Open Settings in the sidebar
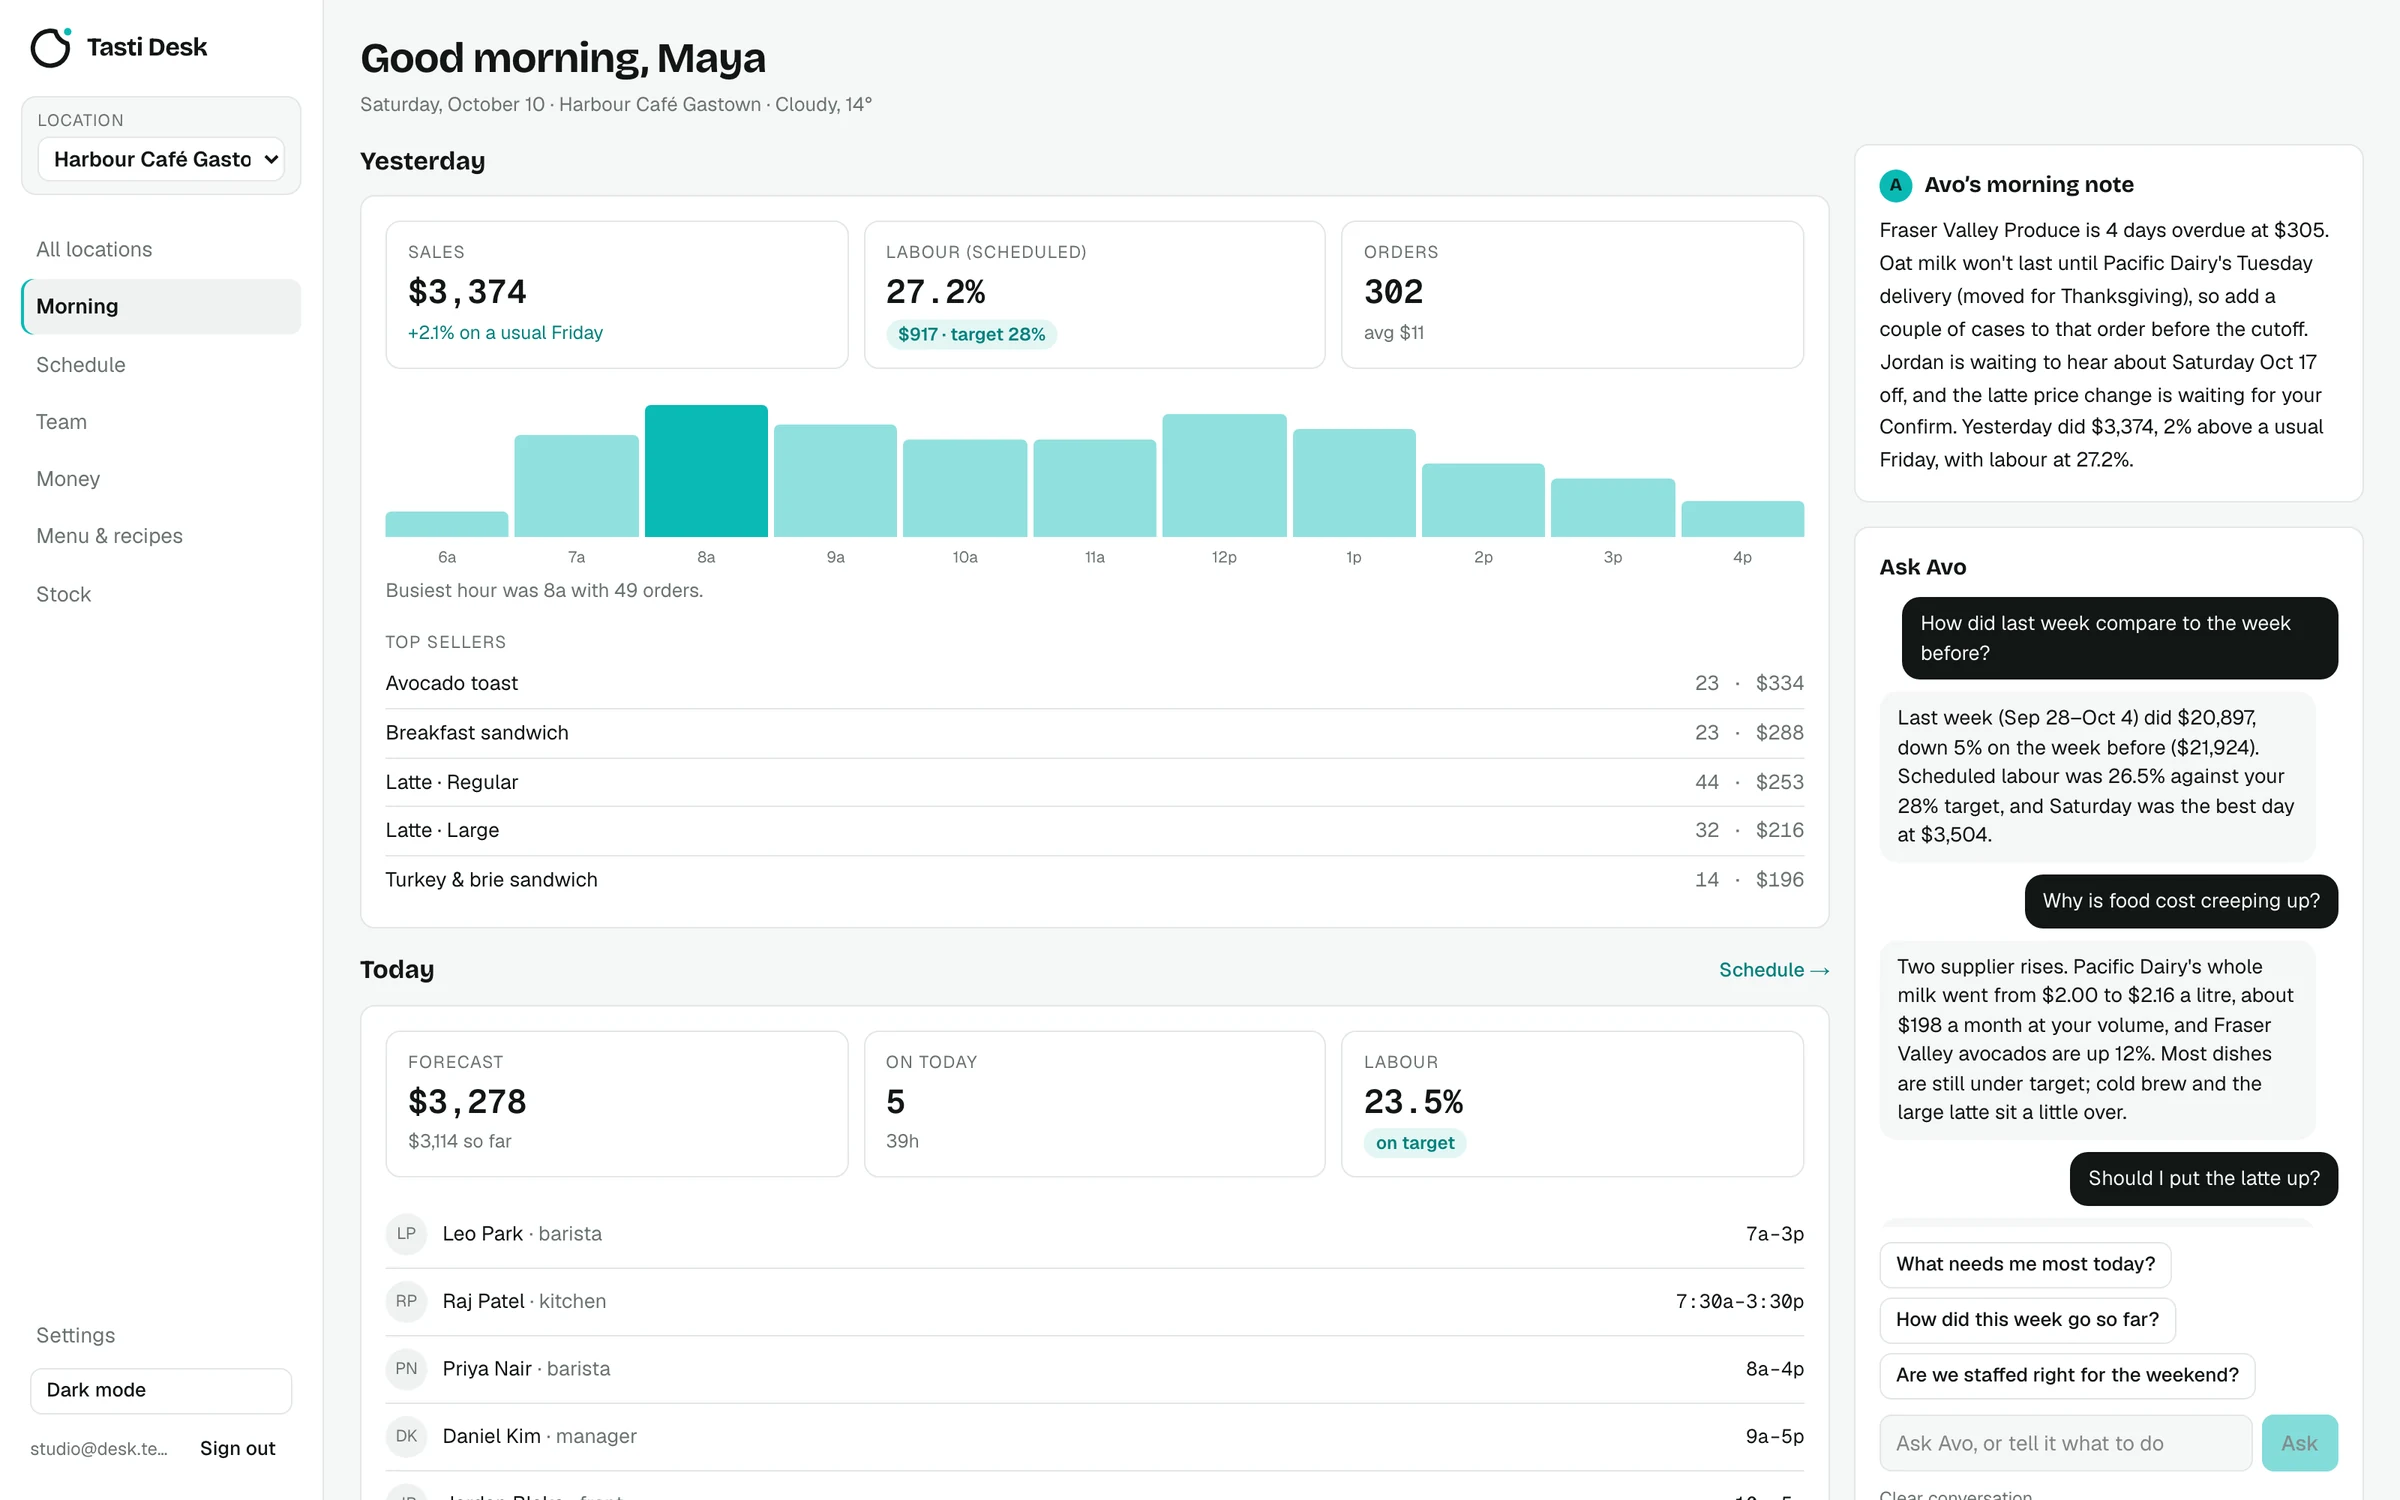The width and height of the screenshot is (2400, 1500). click(161, 1335)
